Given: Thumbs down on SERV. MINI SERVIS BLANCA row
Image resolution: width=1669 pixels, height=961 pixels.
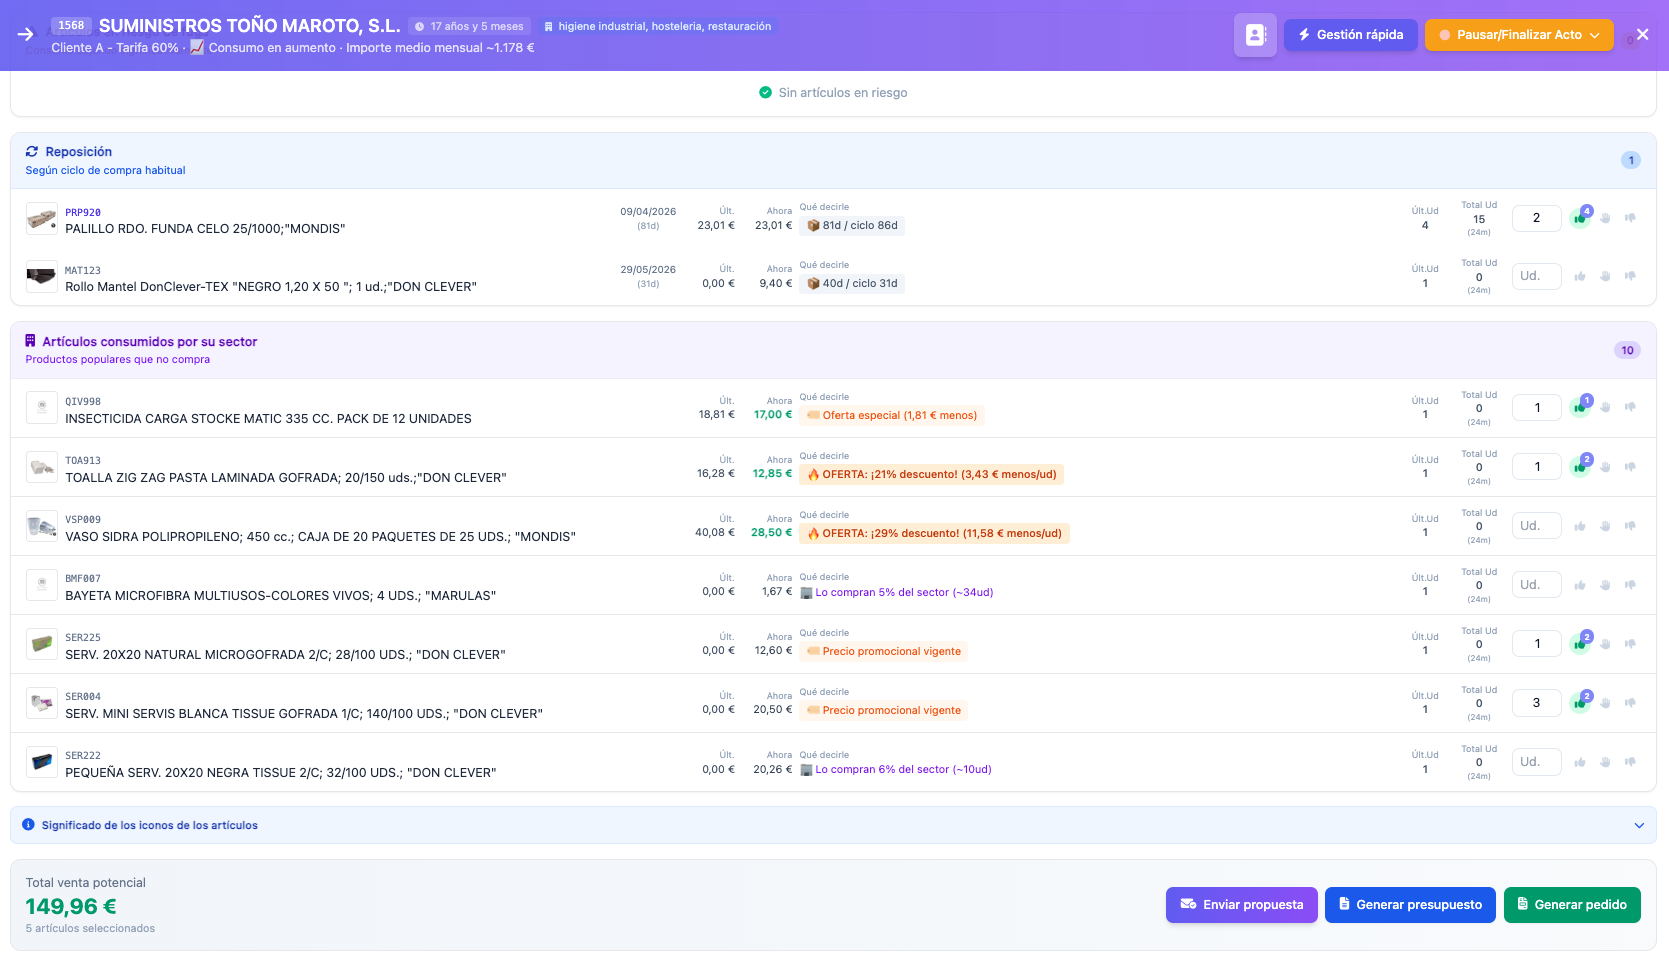Looking at the screenshot, I should 1630,703.
